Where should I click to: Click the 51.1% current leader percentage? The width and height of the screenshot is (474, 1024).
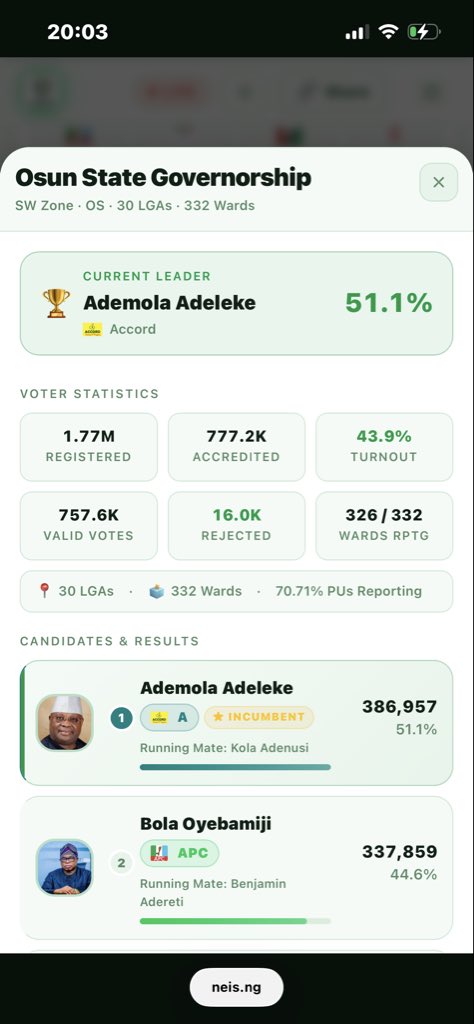click(388, 302)
